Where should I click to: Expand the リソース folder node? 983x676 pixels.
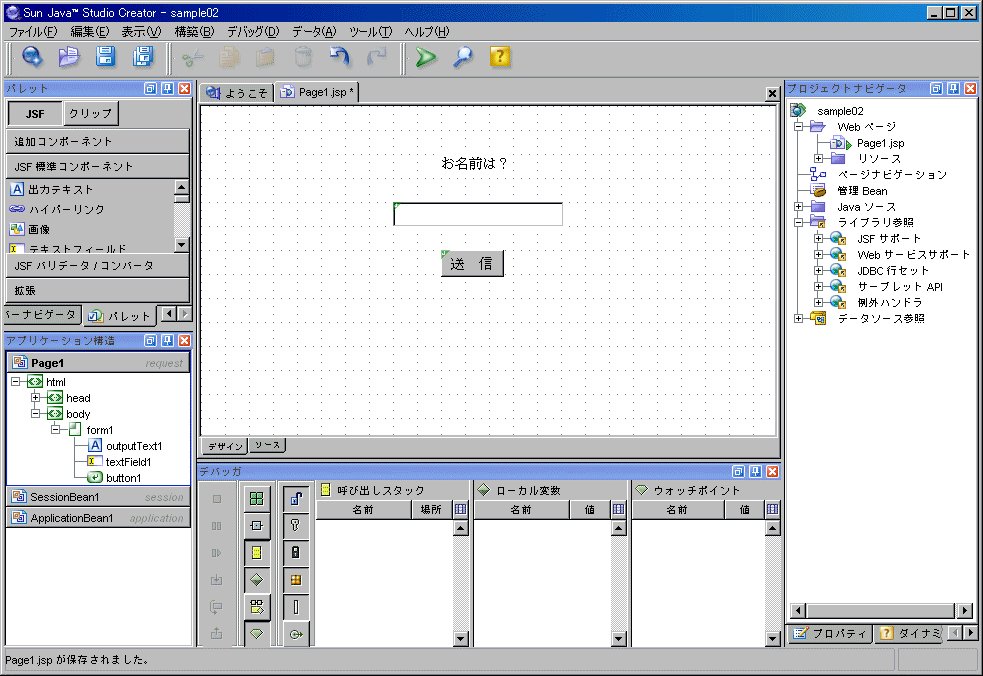[x=818, y=159]
